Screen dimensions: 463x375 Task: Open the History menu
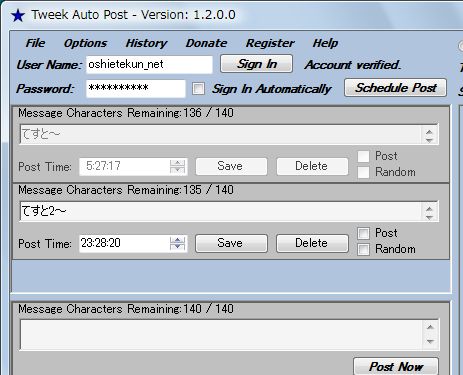click(x=146, y=43)
